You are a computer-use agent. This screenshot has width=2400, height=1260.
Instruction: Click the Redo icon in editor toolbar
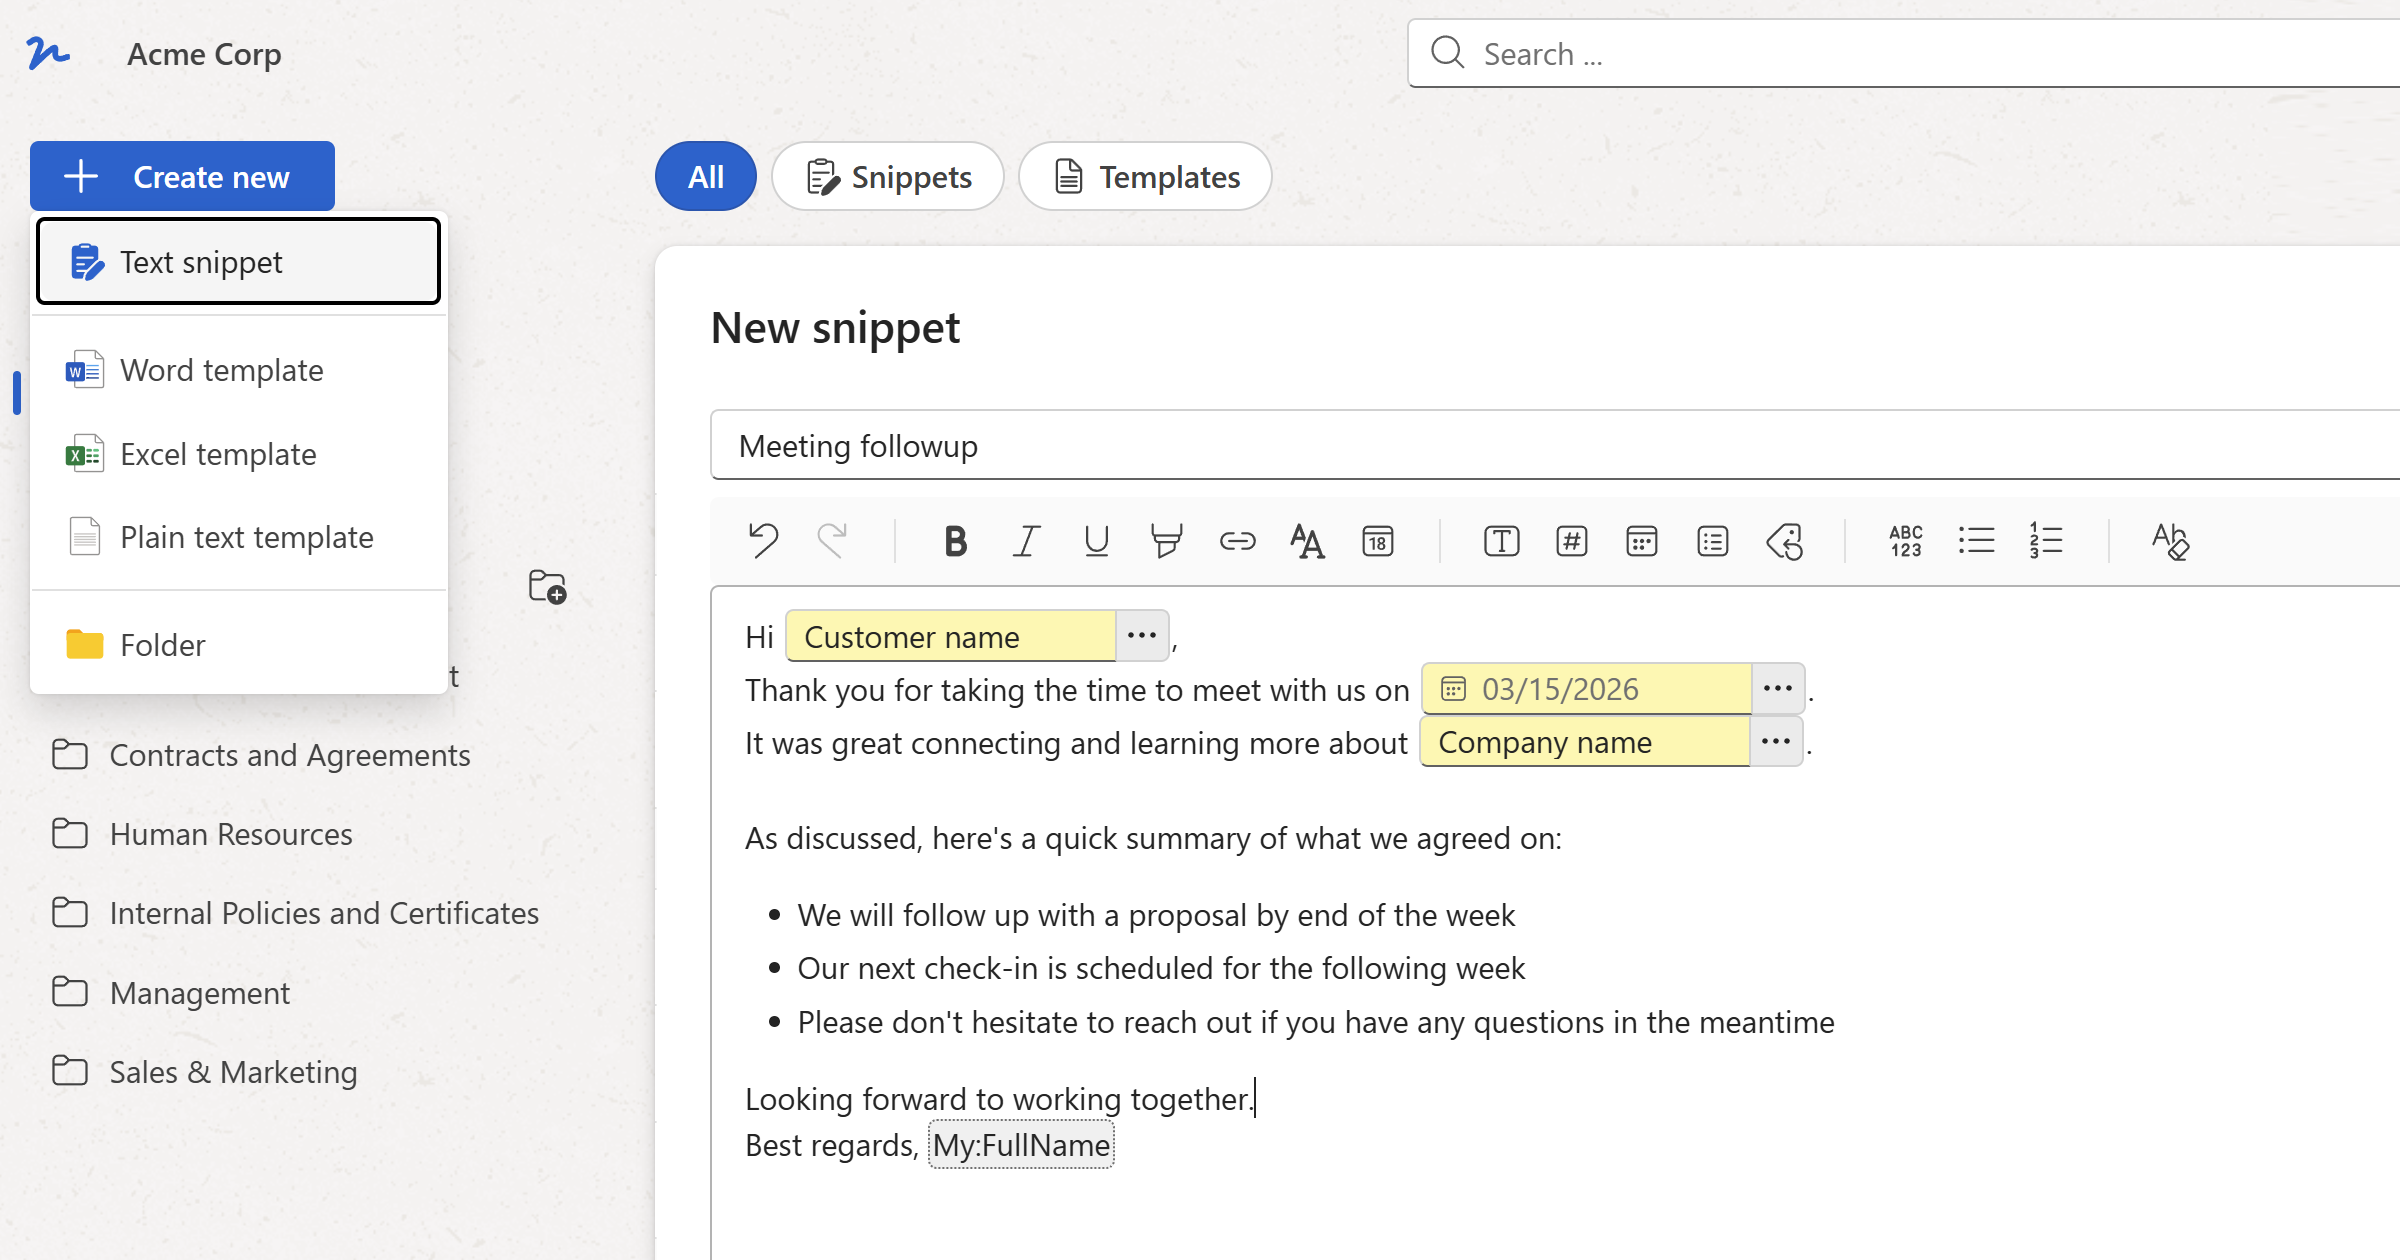832,541
